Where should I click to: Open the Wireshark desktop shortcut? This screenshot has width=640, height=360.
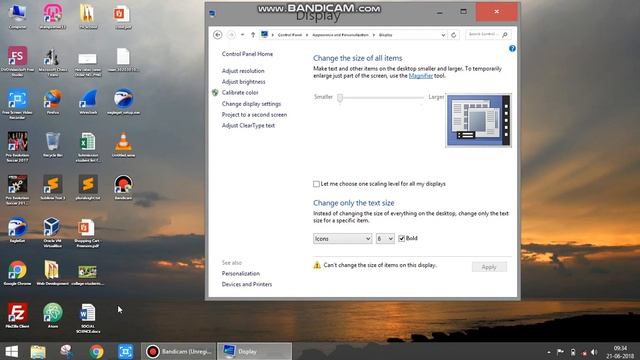[88, 102]
